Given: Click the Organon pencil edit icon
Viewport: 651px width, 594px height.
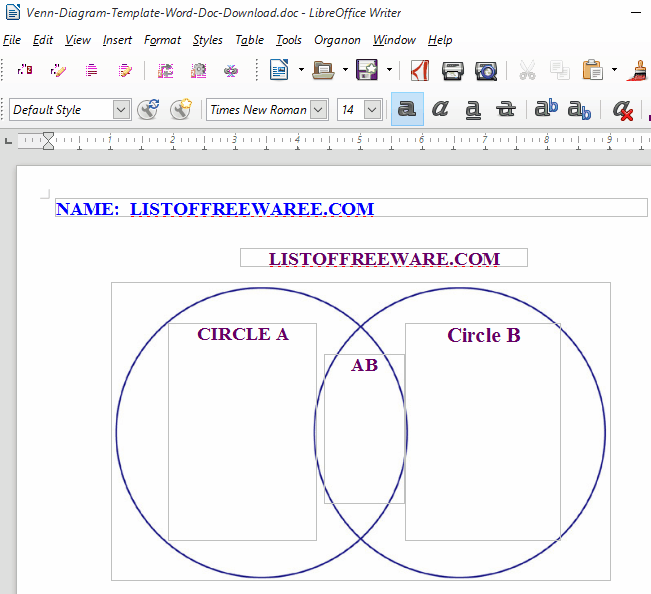Looking at the screenshot, I should click(58, 70).
